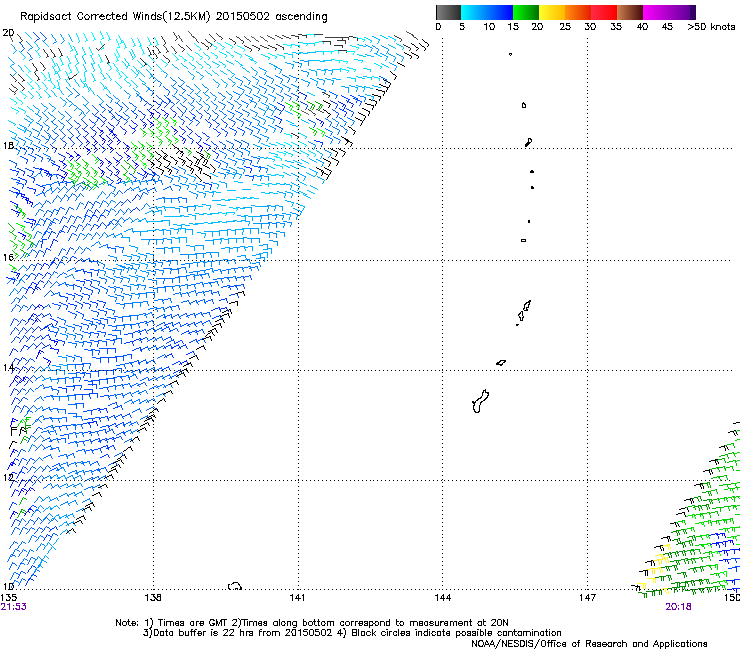Click the brown 35-40 knots color band
Viewport: 740px width, 650px height.
click(x=630, y=12)
